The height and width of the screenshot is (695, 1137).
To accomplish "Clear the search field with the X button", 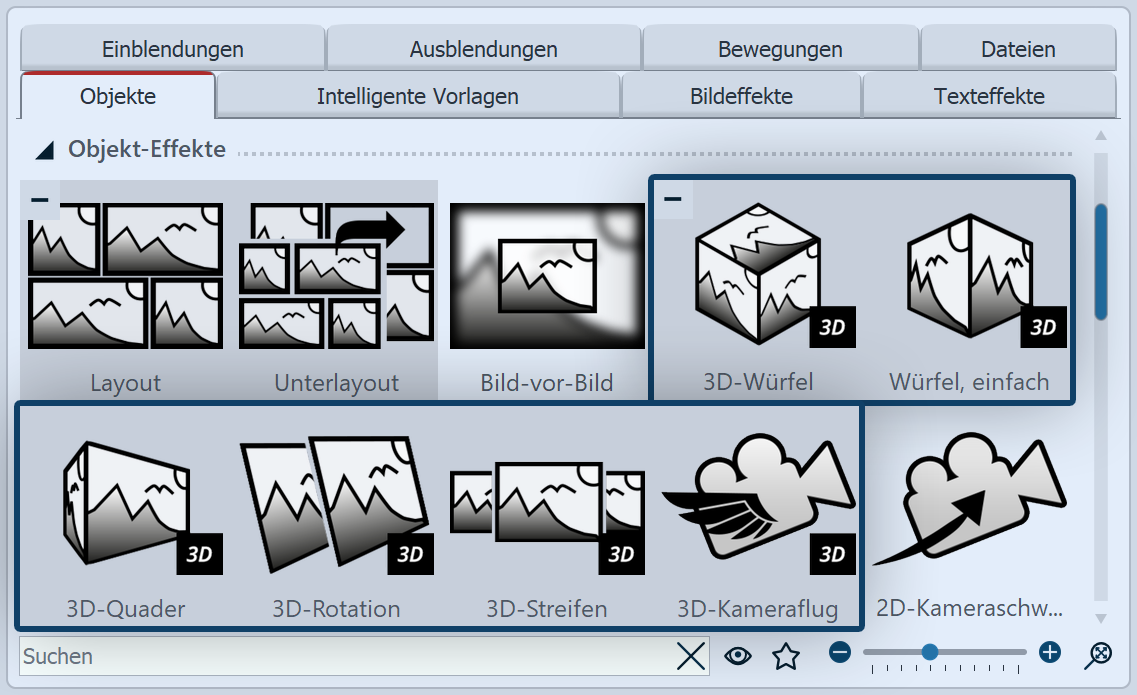I will [690, 656].
